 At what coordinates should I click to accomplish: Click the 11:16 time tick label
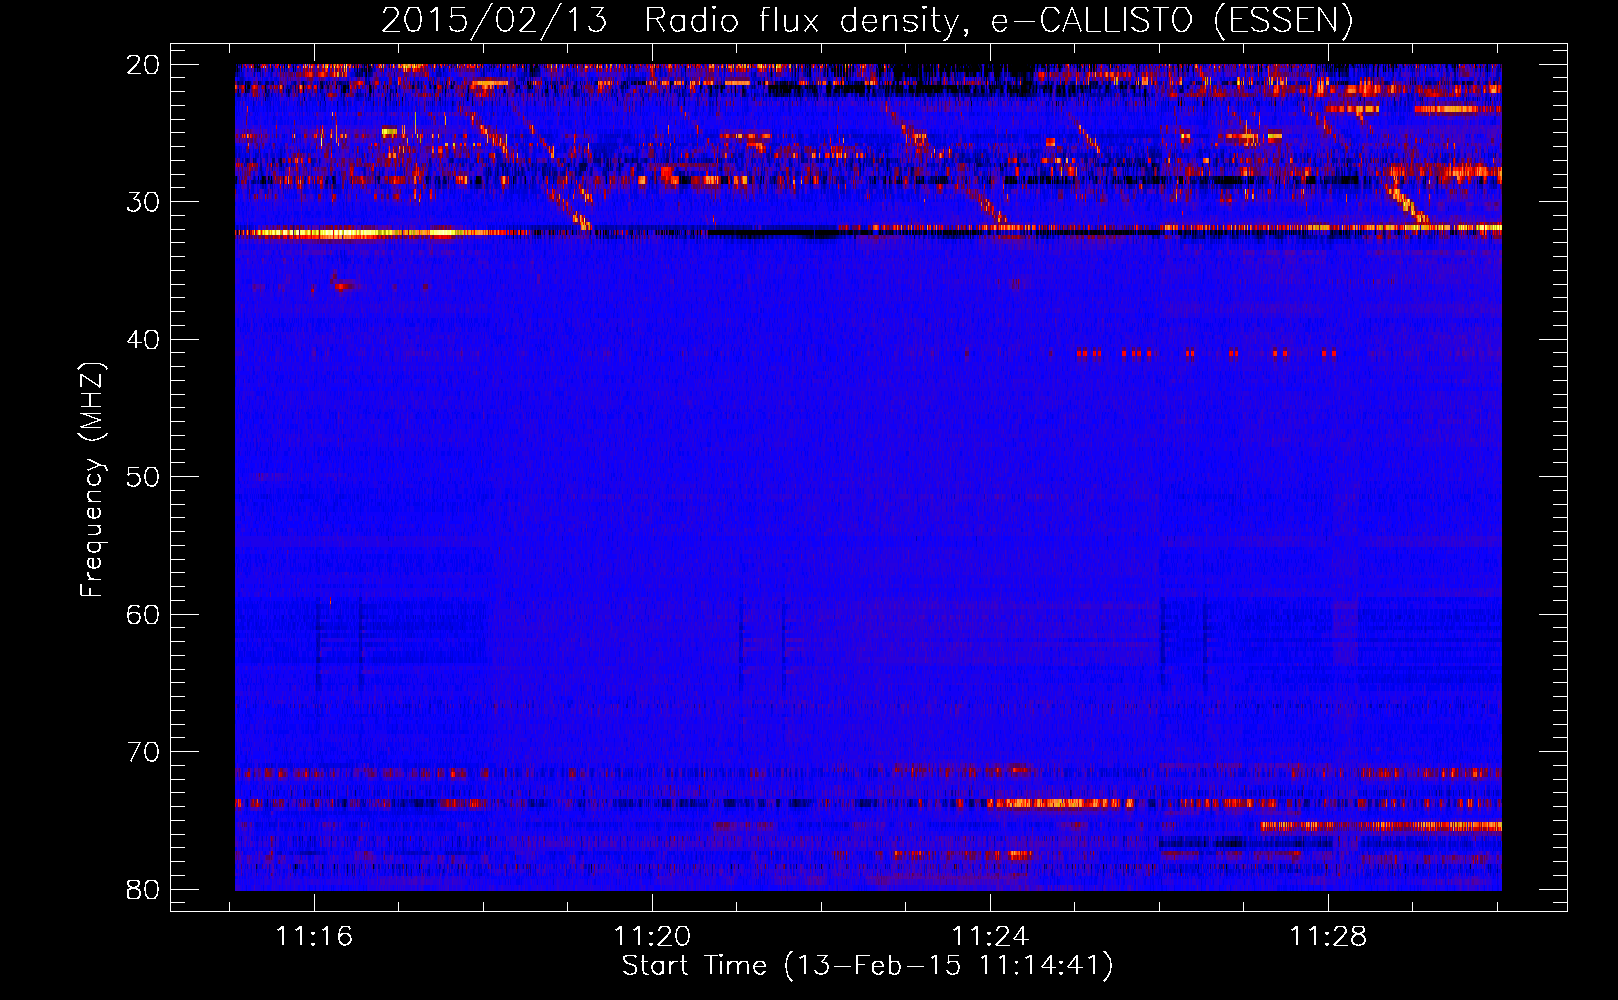coord(314,937)
